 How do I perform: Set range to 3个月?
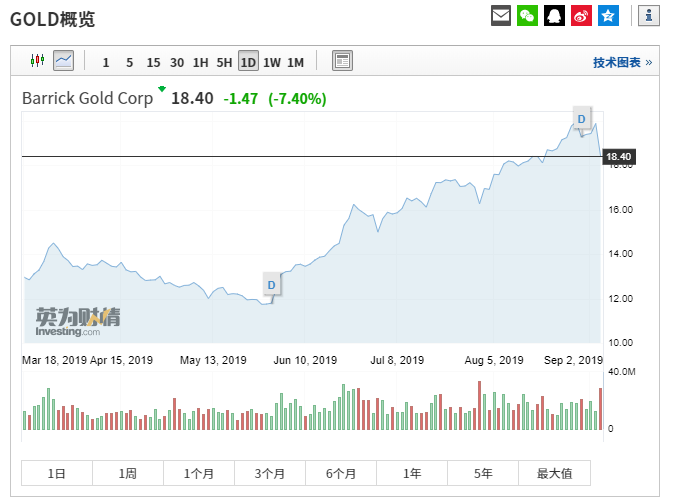click(270, 473)
